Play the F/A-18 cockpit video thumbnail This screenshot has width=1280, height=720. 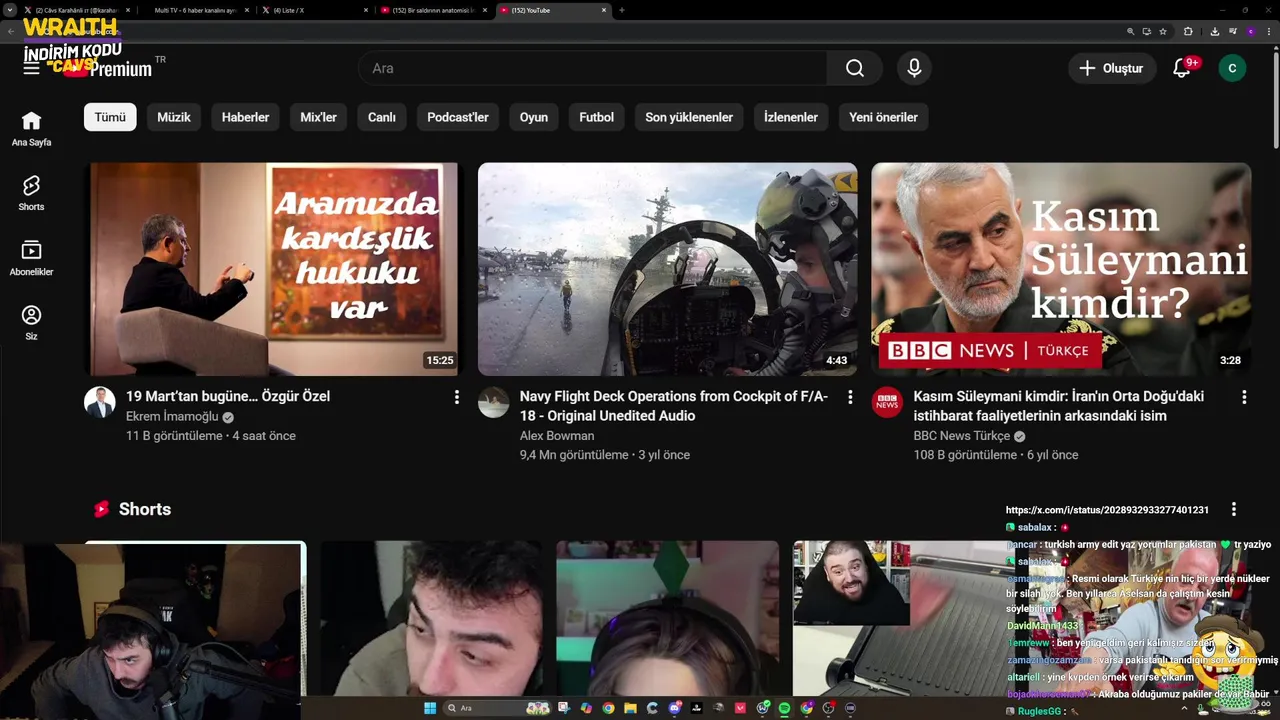point(667,269)
